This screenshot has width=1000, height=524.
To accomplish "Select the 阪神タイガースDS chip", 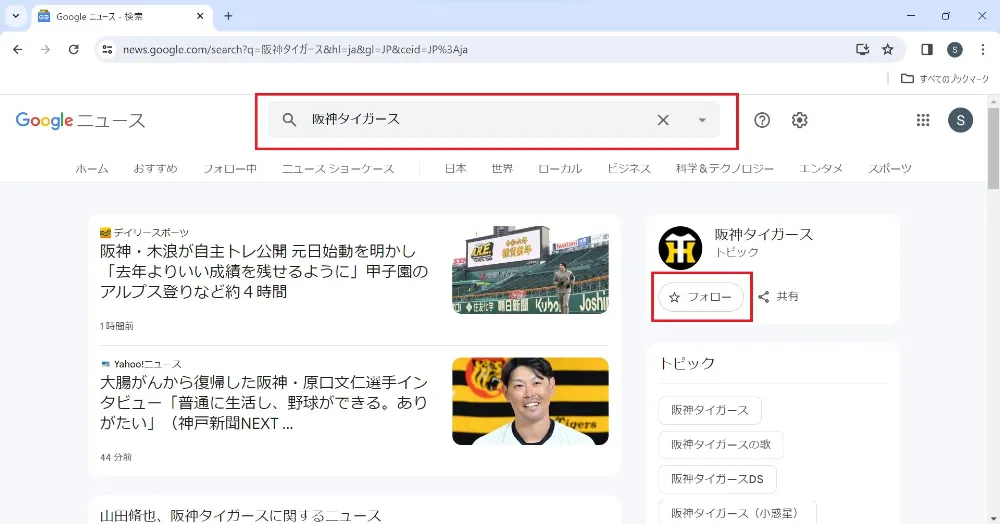I will coord(717,479).
